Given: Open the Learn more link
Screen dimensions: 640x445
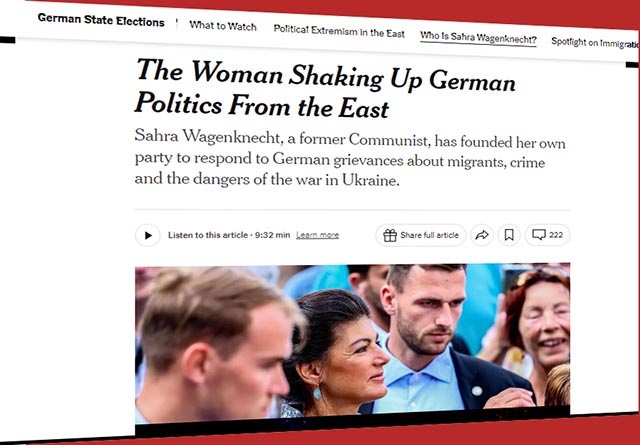Looking at the screenshot, I should point(318,235).
